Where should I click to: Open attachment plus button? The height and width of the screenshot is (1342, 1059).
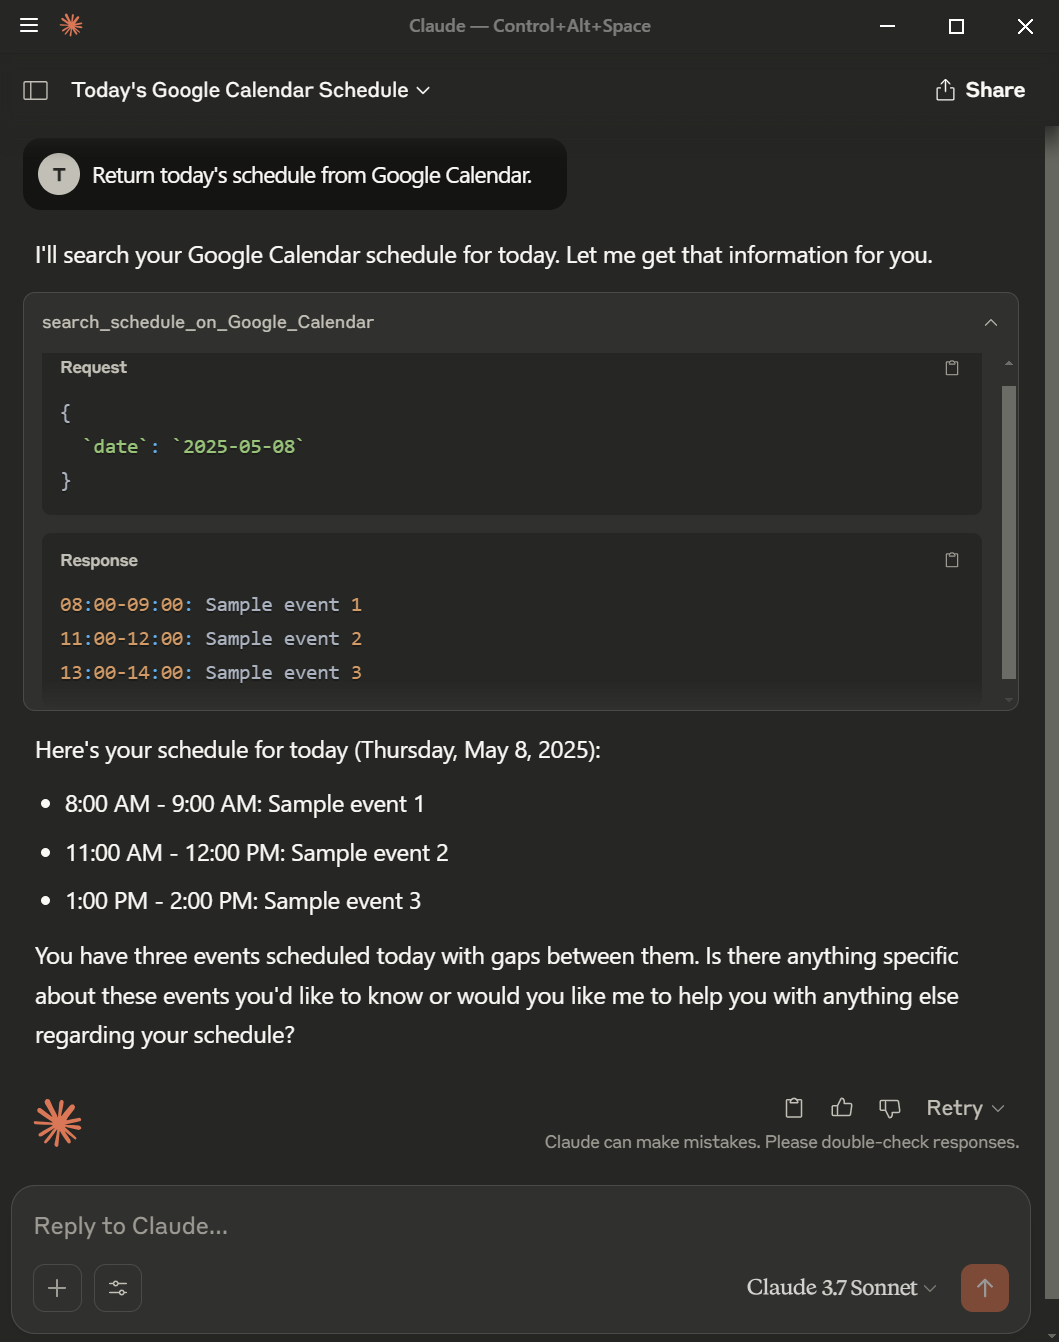tap(57, 1288)
